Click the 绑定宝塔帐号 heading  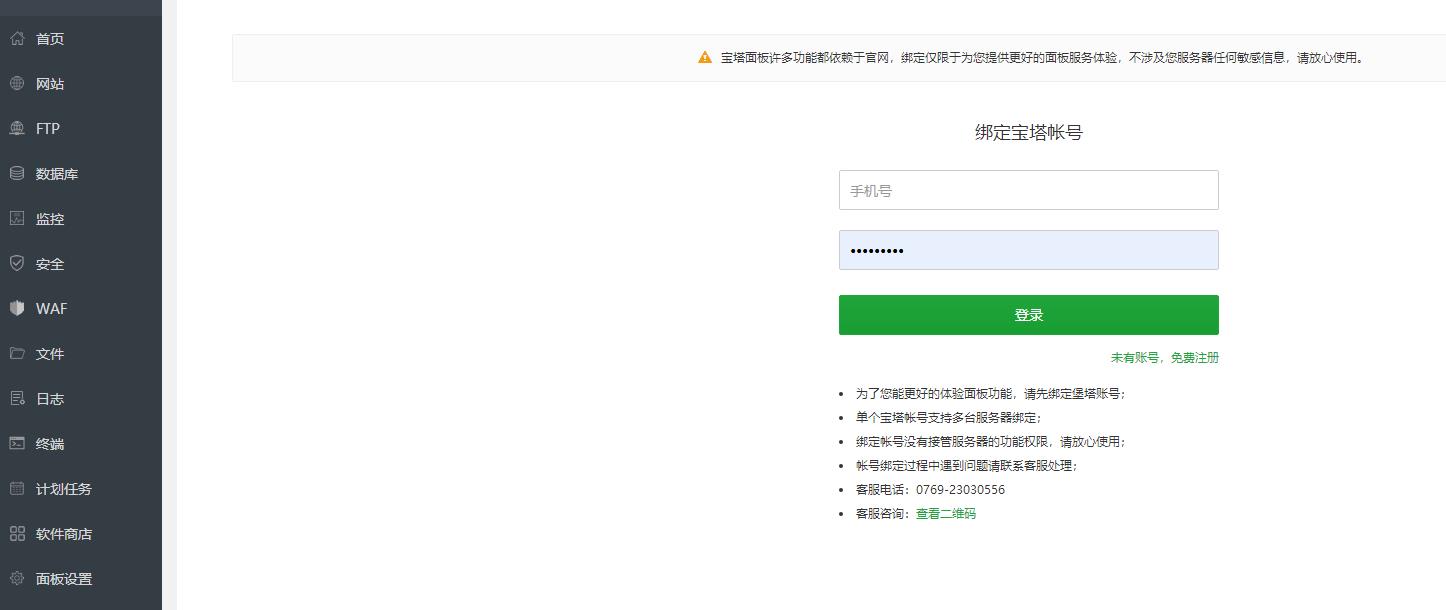click(x=1028, y=132)
